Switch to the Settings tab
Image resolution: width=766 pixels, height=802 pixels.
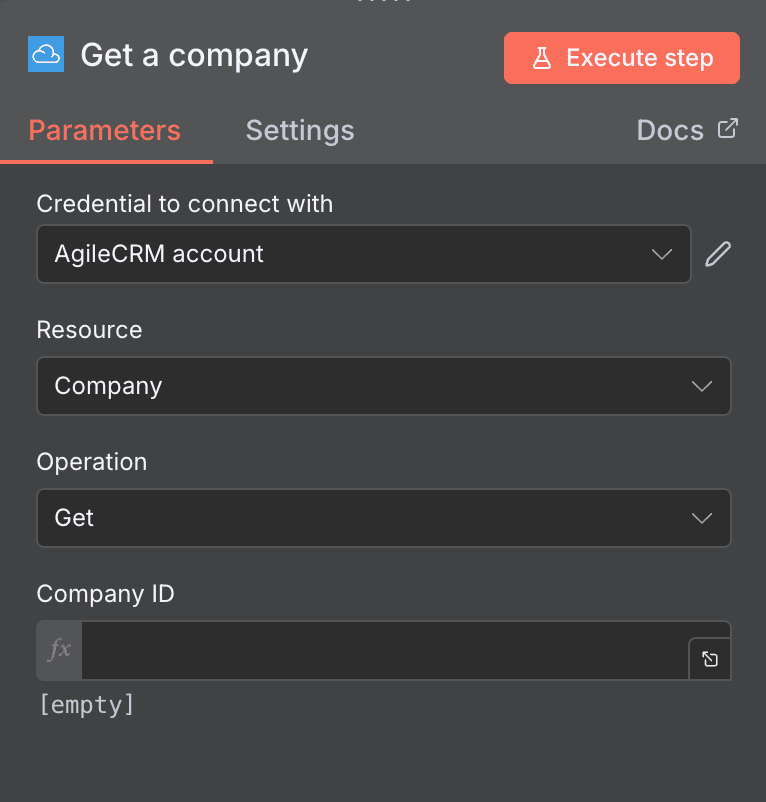tap(299, 130)
